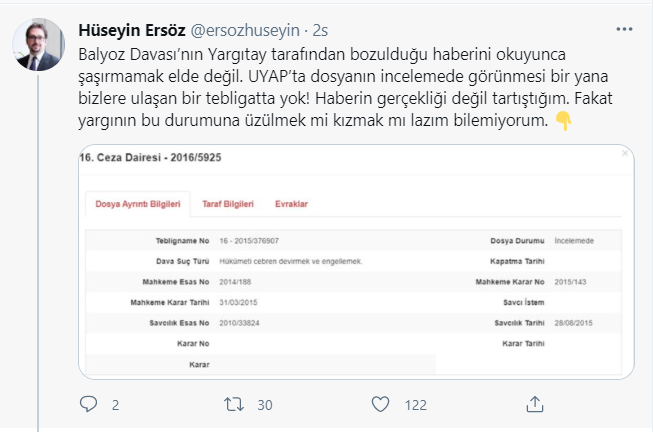The width and height of the screenshot is (653, 432).
Task: Open the Evraklar tab
Action: coord(291,204)
